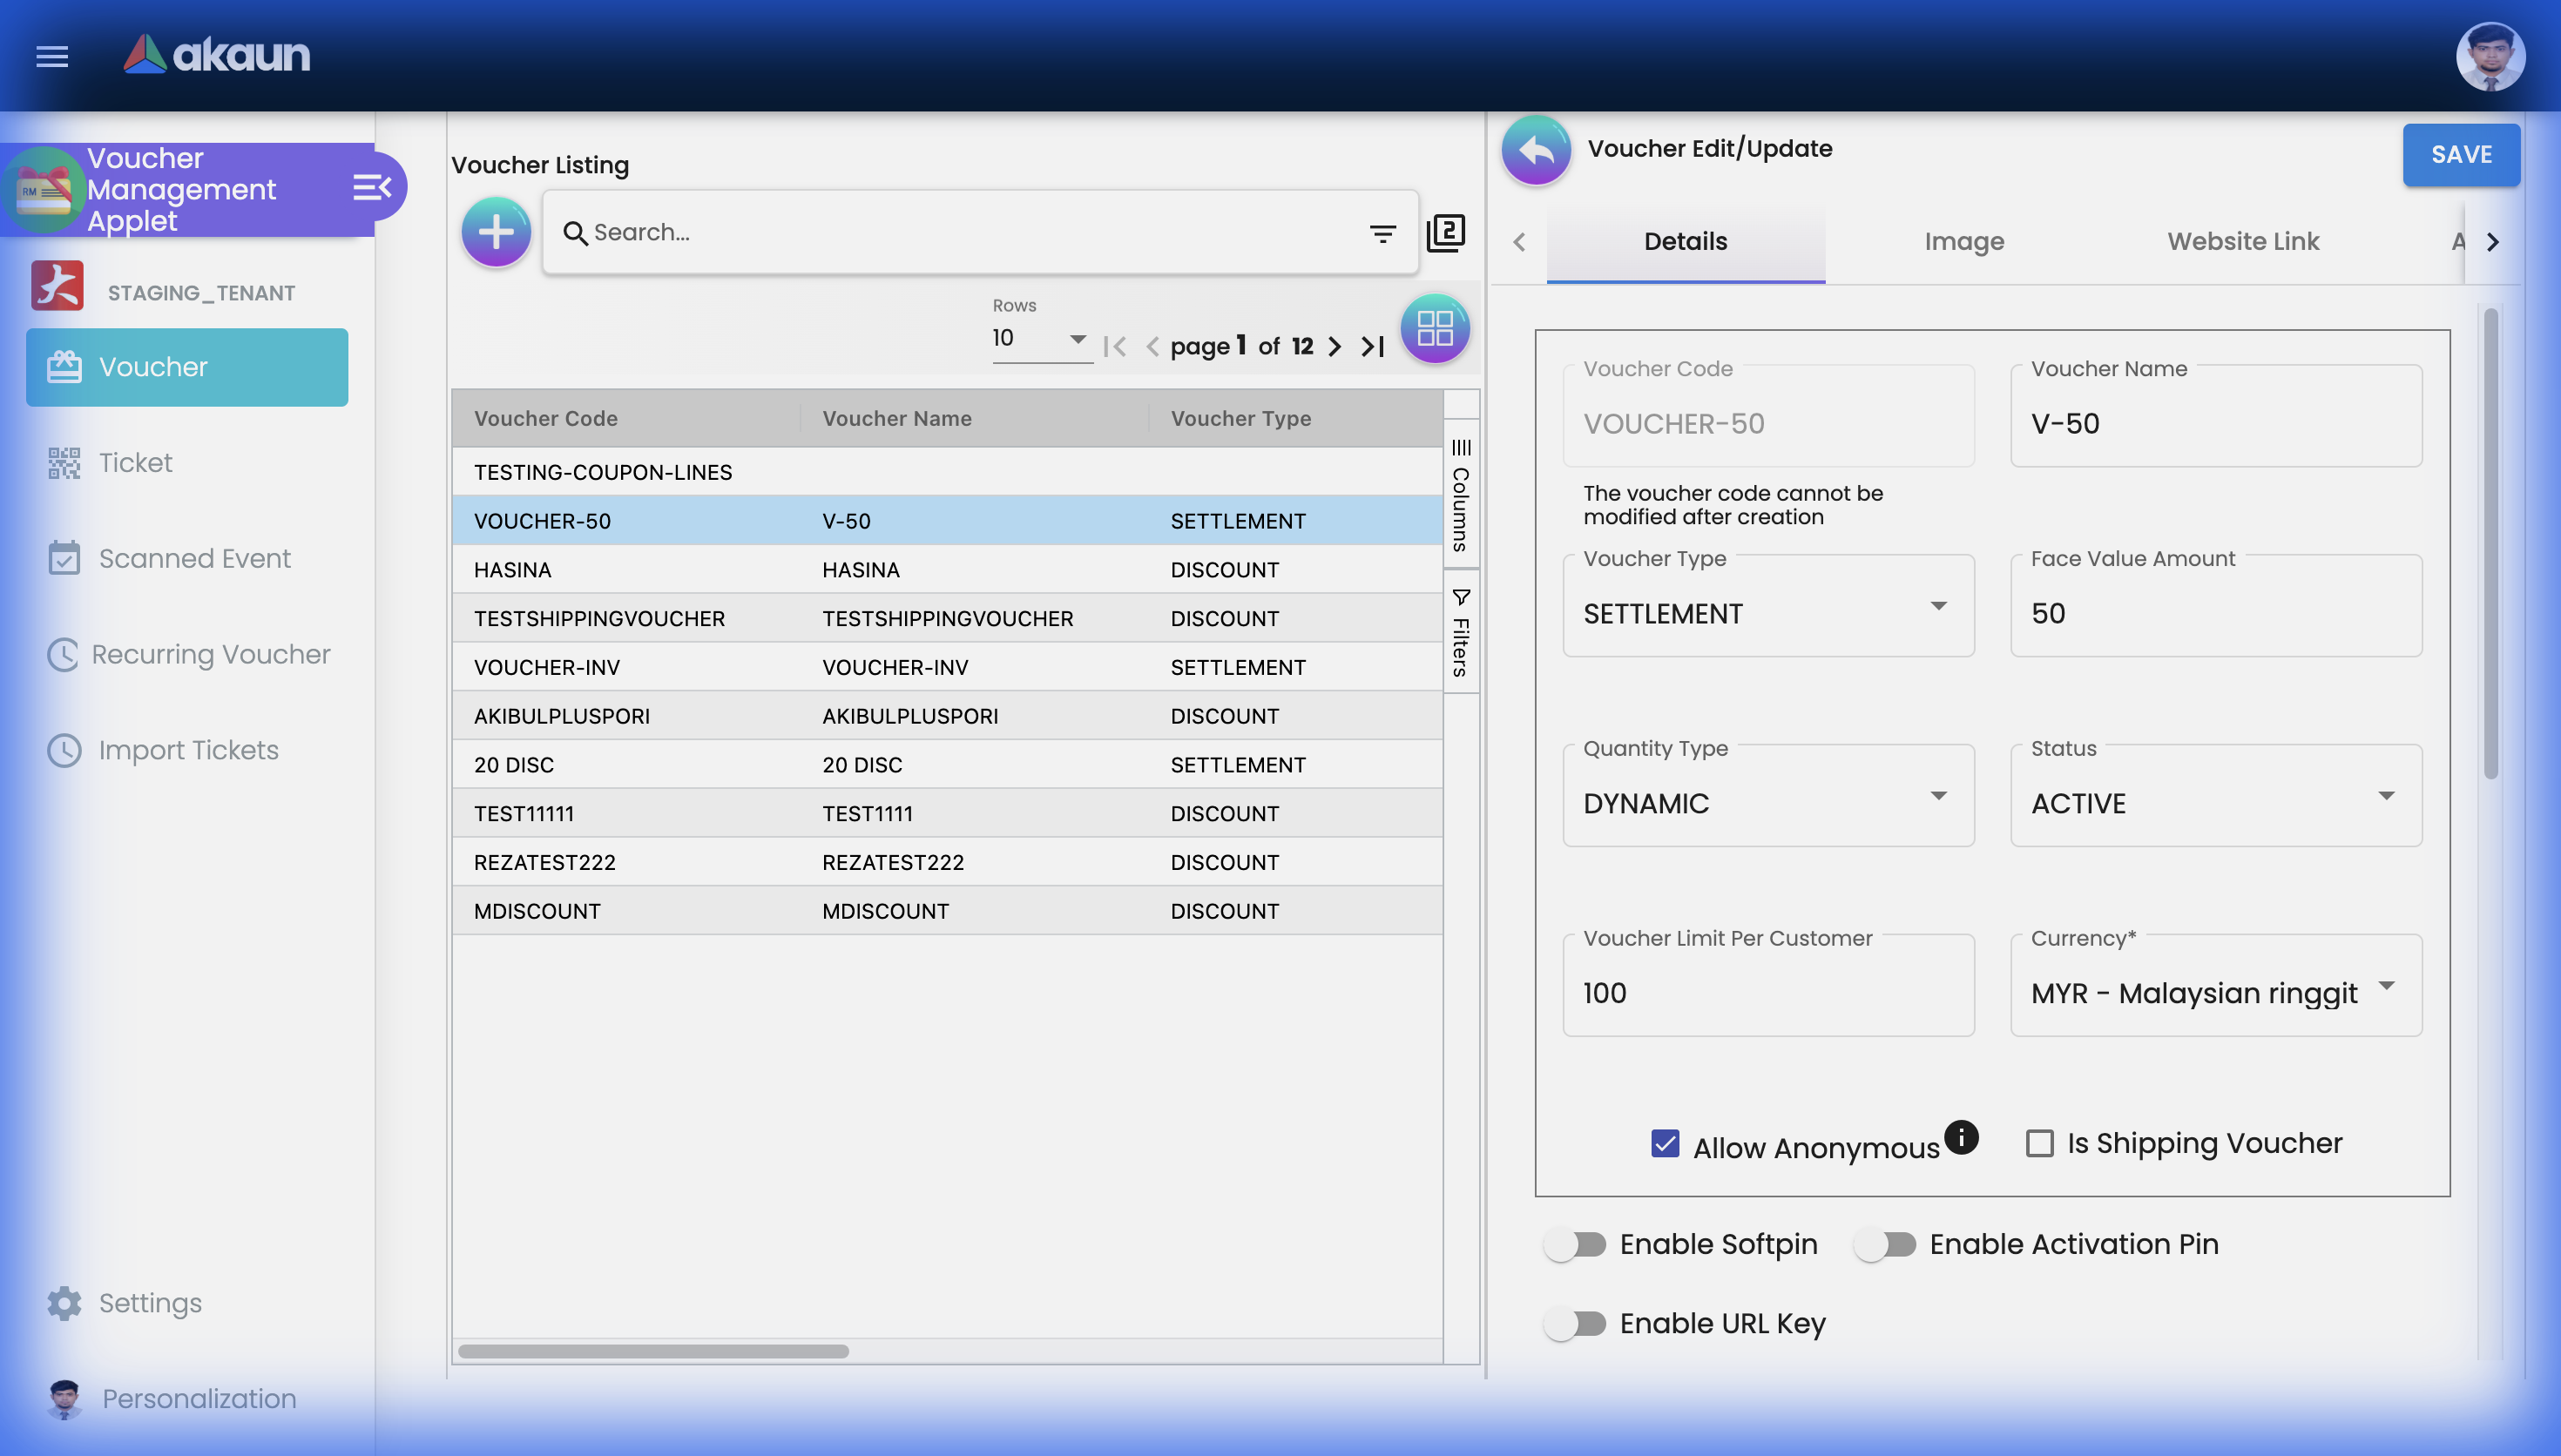Uncheck the Allow Anonymous checkbox
The height and width of the screenshot is (1456, 2561).
[1665, 1143]
